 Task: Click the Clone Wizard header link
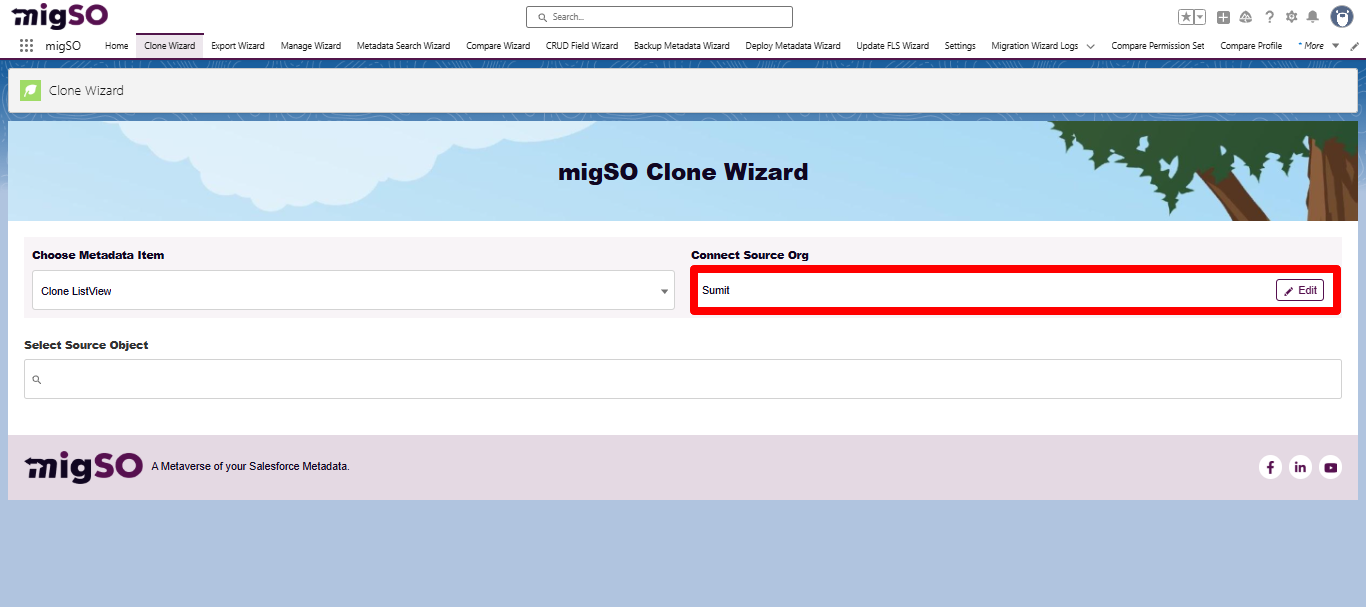coord(86,90)
